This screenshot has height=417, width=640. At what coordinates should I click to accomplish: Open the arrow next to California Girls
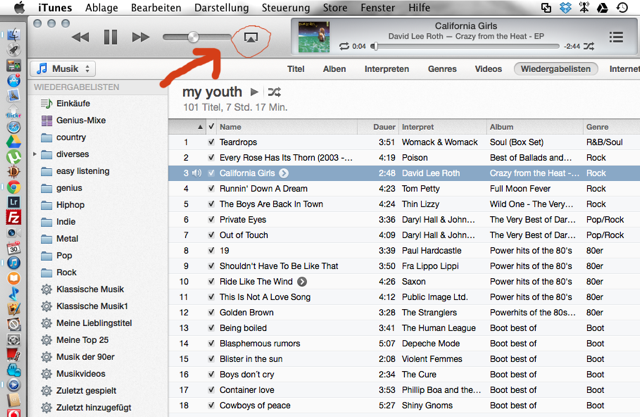pyautogui.click(x=284, y=173)
